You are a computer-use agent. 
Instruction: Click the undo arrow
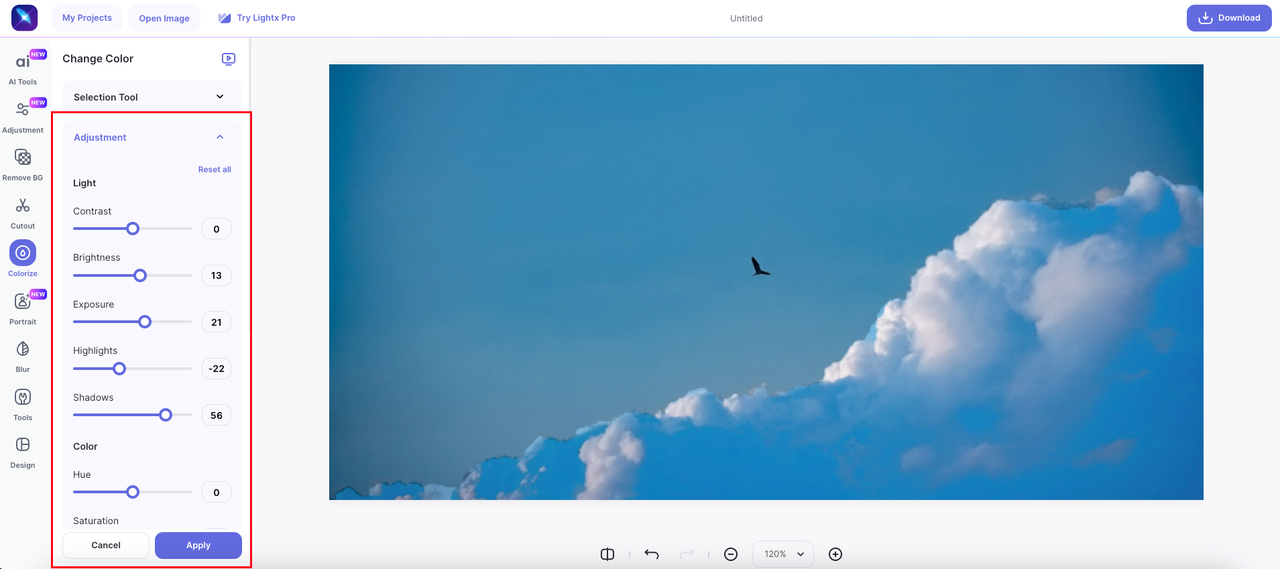[x=651, y=554]
